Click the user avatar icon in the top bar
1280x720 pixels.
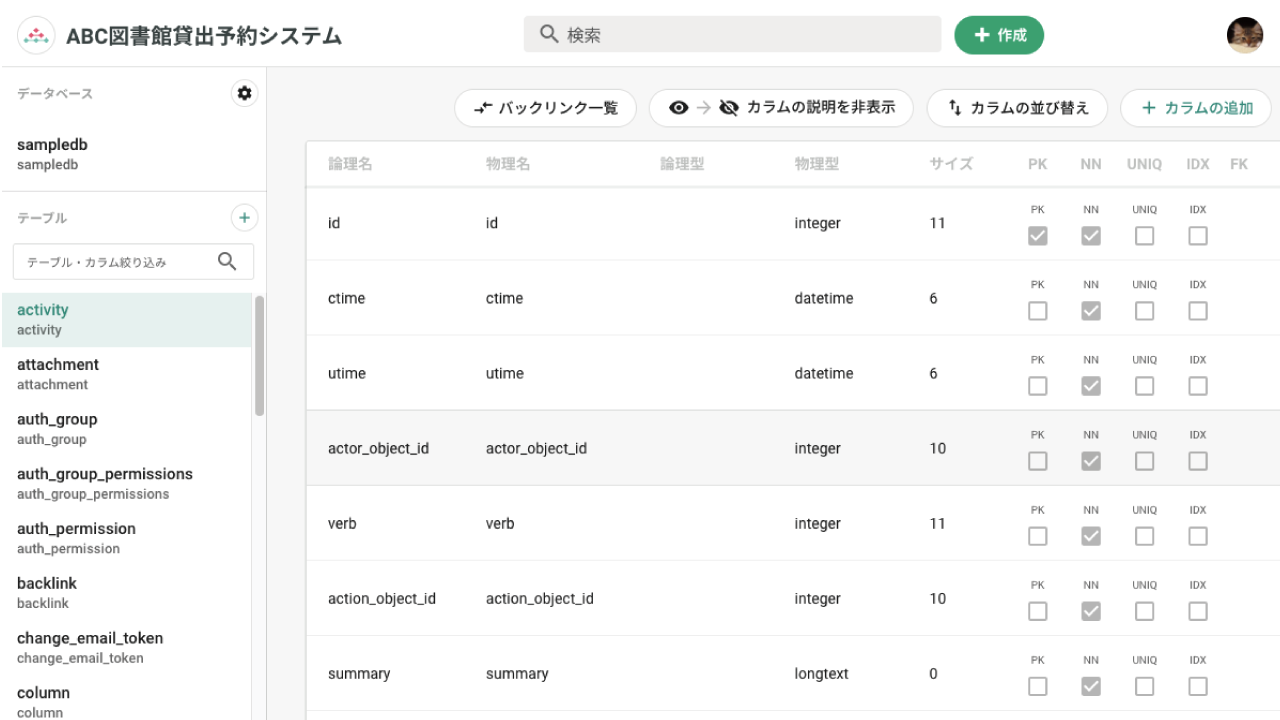1245,35
